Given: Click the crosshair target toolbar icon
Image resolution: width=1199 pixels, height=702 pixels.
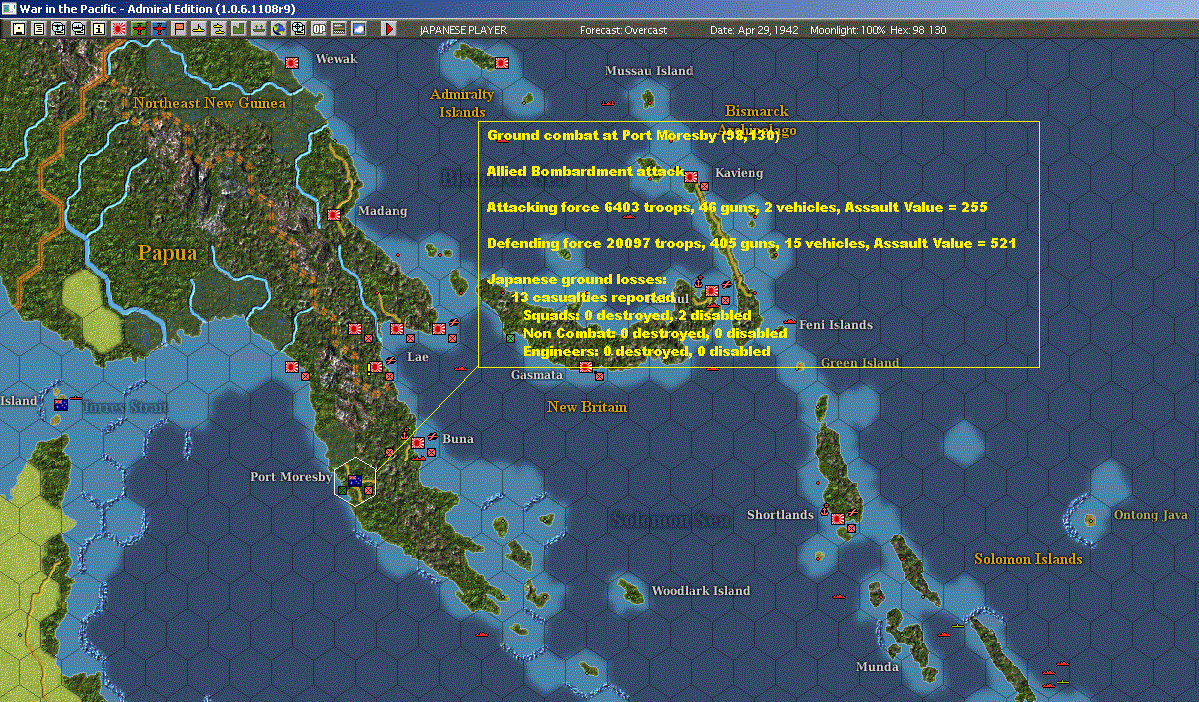Looking at the screenshot, I should (298, 29).
